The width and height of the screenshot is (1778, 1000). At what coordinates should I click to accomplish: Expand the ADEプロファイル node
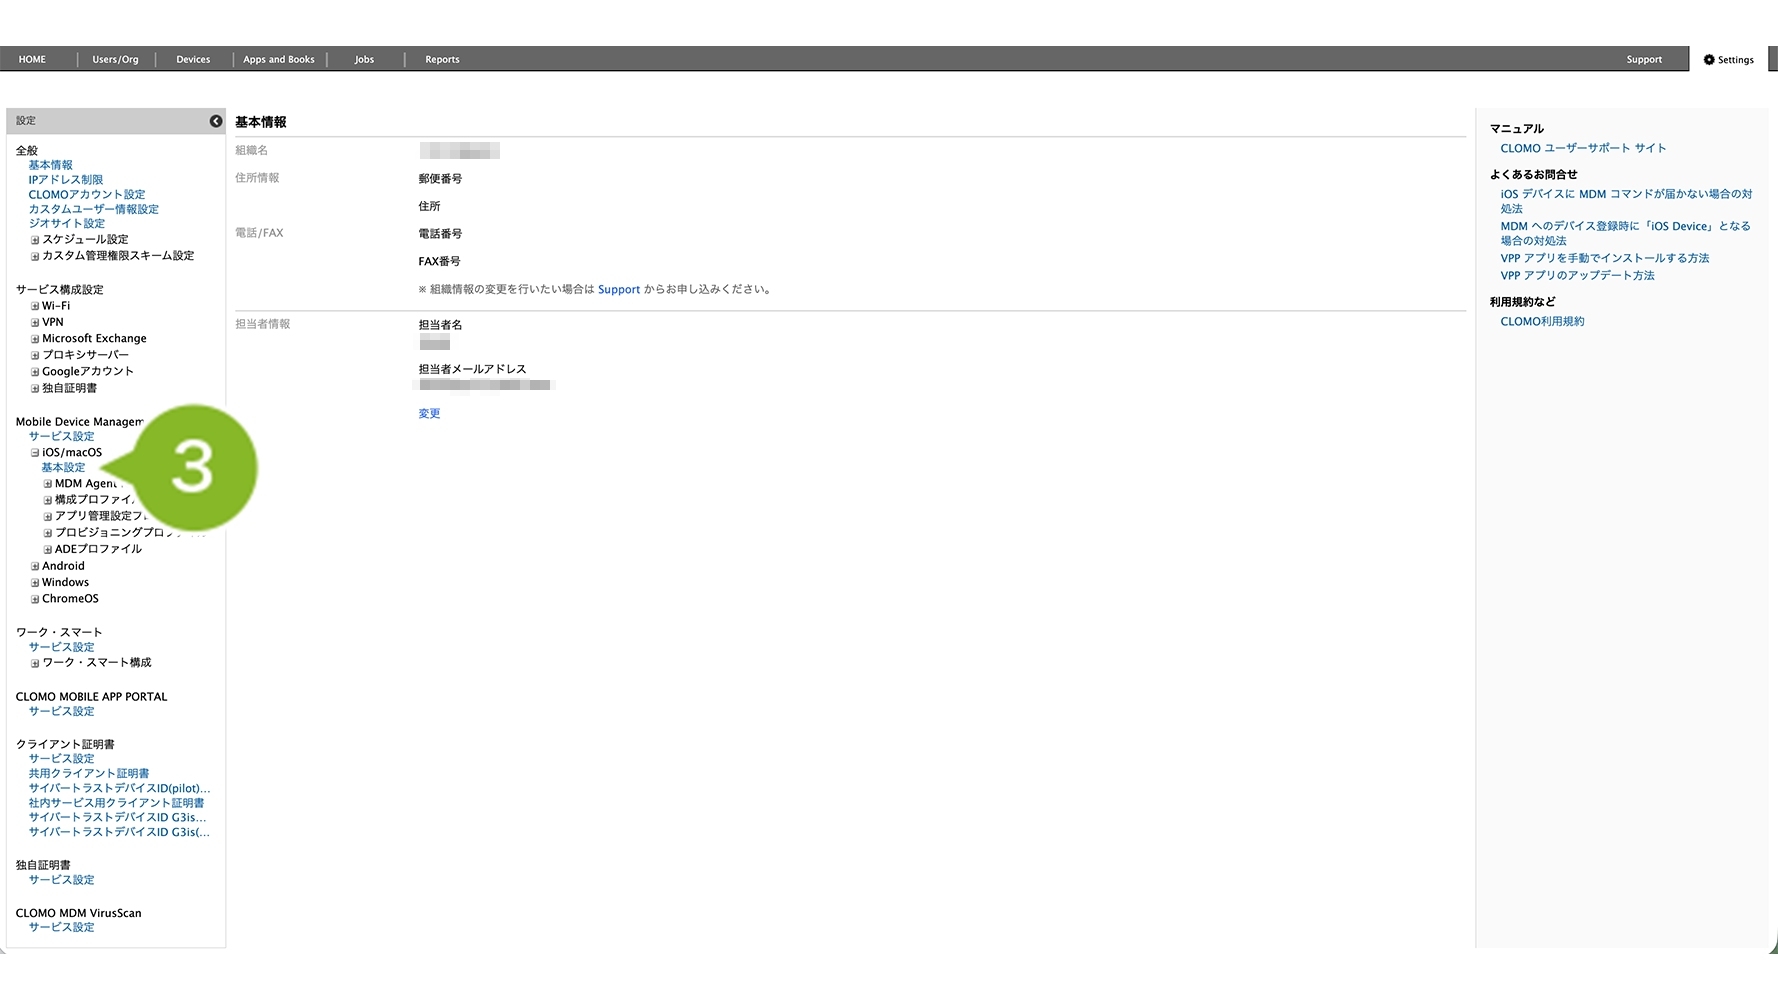48,550
